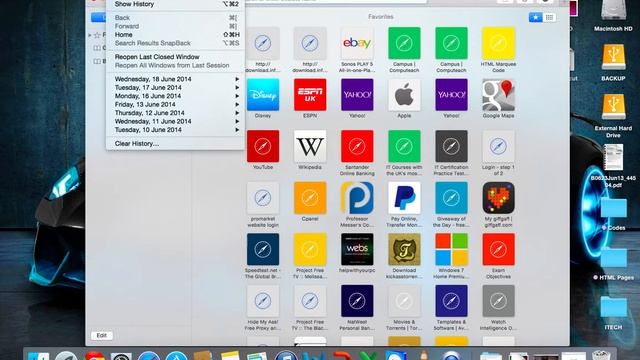Choose Search Results SnapBack menu item

(x=175, y=43)
